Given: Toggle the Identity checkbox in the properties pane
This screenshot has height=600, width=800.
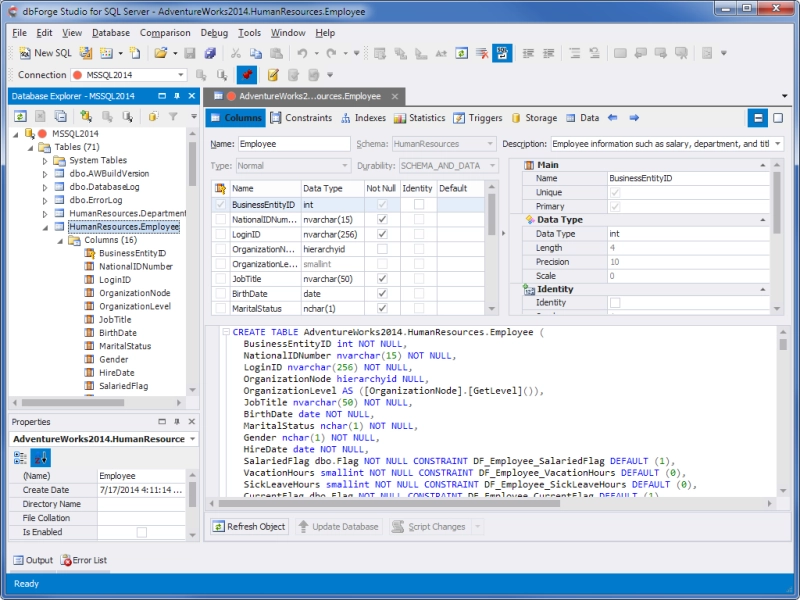Looking at the screenshot, I should 615,303.
